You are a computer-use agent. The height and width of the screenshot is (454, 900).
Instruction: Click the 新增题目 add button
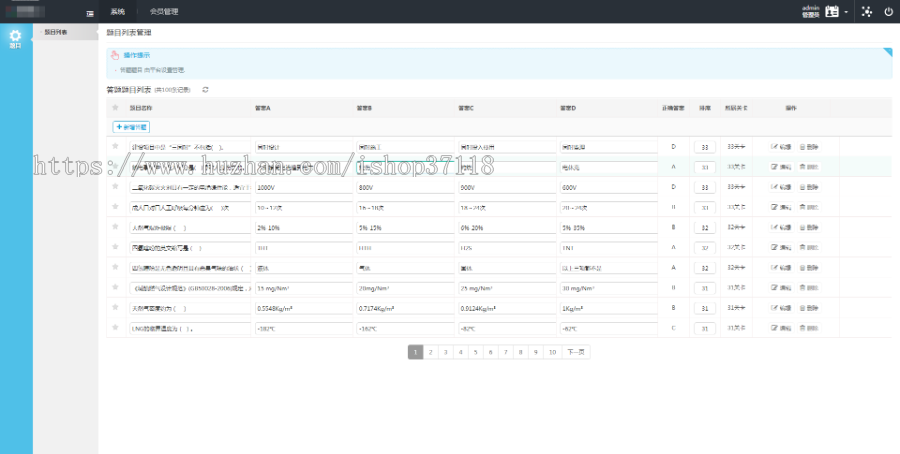131,127
